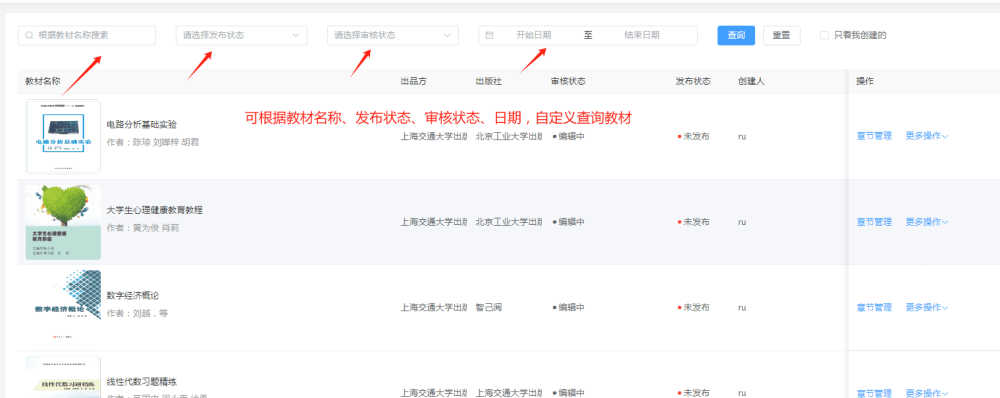Image resolution: width=1000 pixels, height=398 pixels.
Task: Click the 教材名称 column header
Action: coord(43,81)
